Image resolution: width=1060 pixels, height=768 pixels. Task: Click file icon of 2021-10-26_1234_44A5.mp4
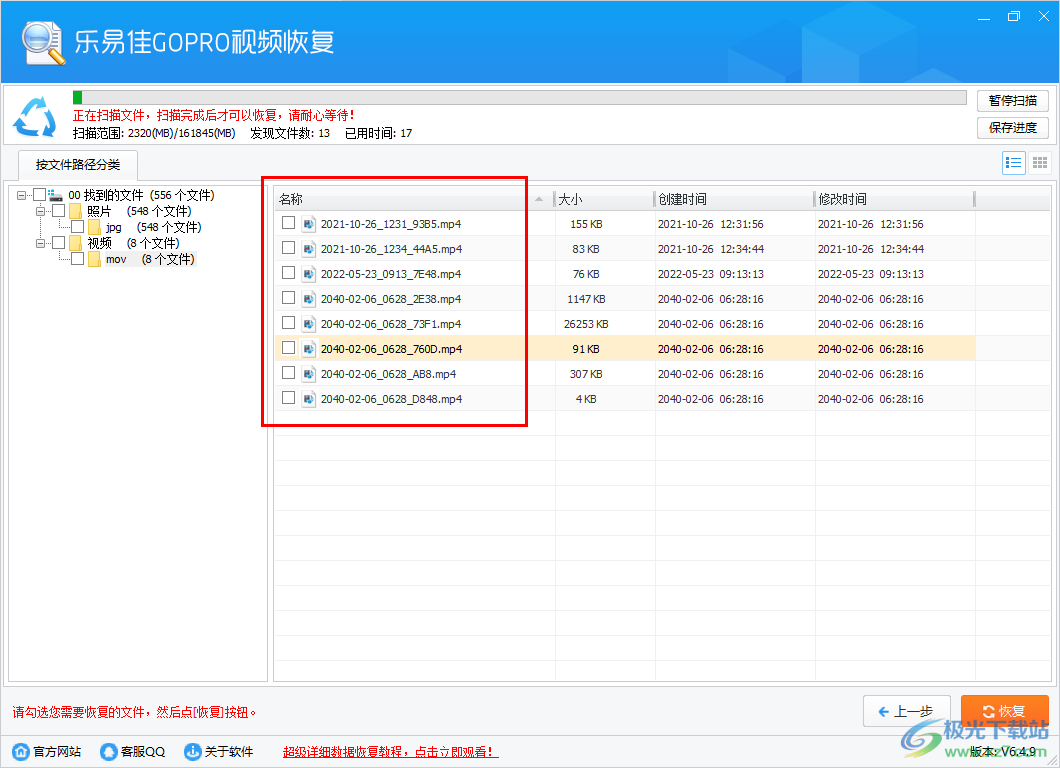(x=308, y=249)
